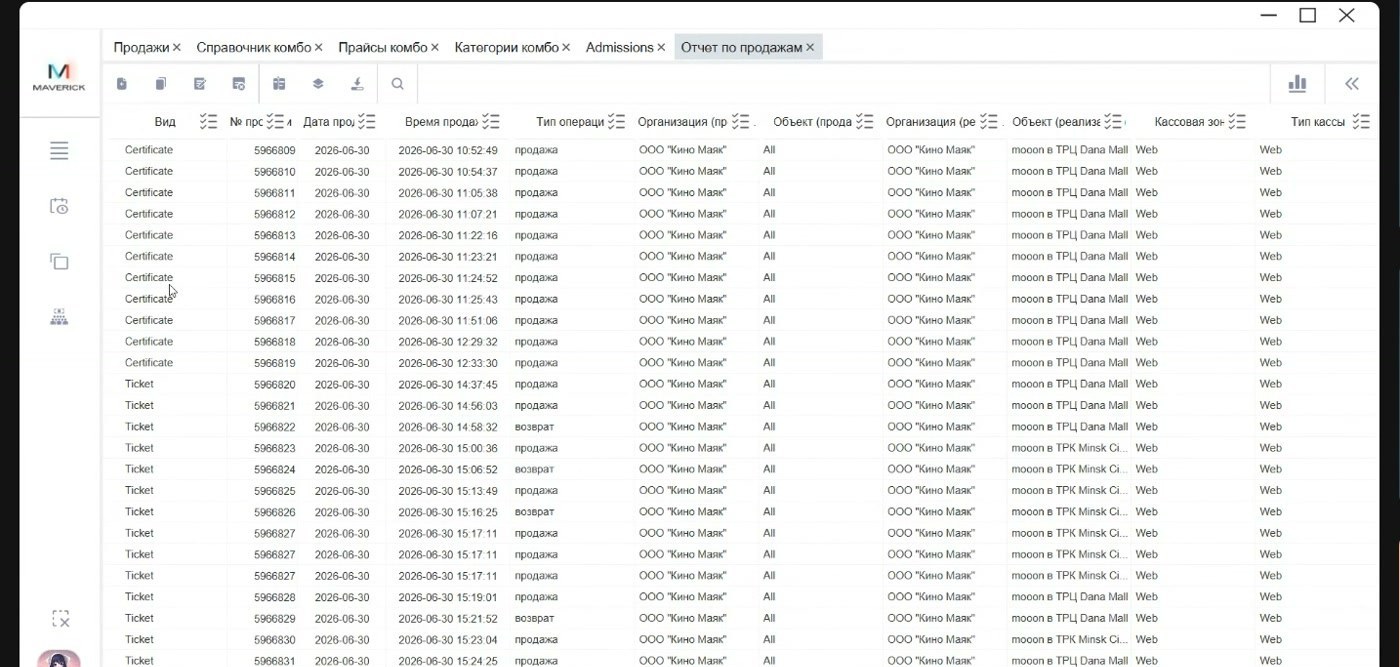
Task: Sort by the Тип операции column header
Action: (570, 122)
